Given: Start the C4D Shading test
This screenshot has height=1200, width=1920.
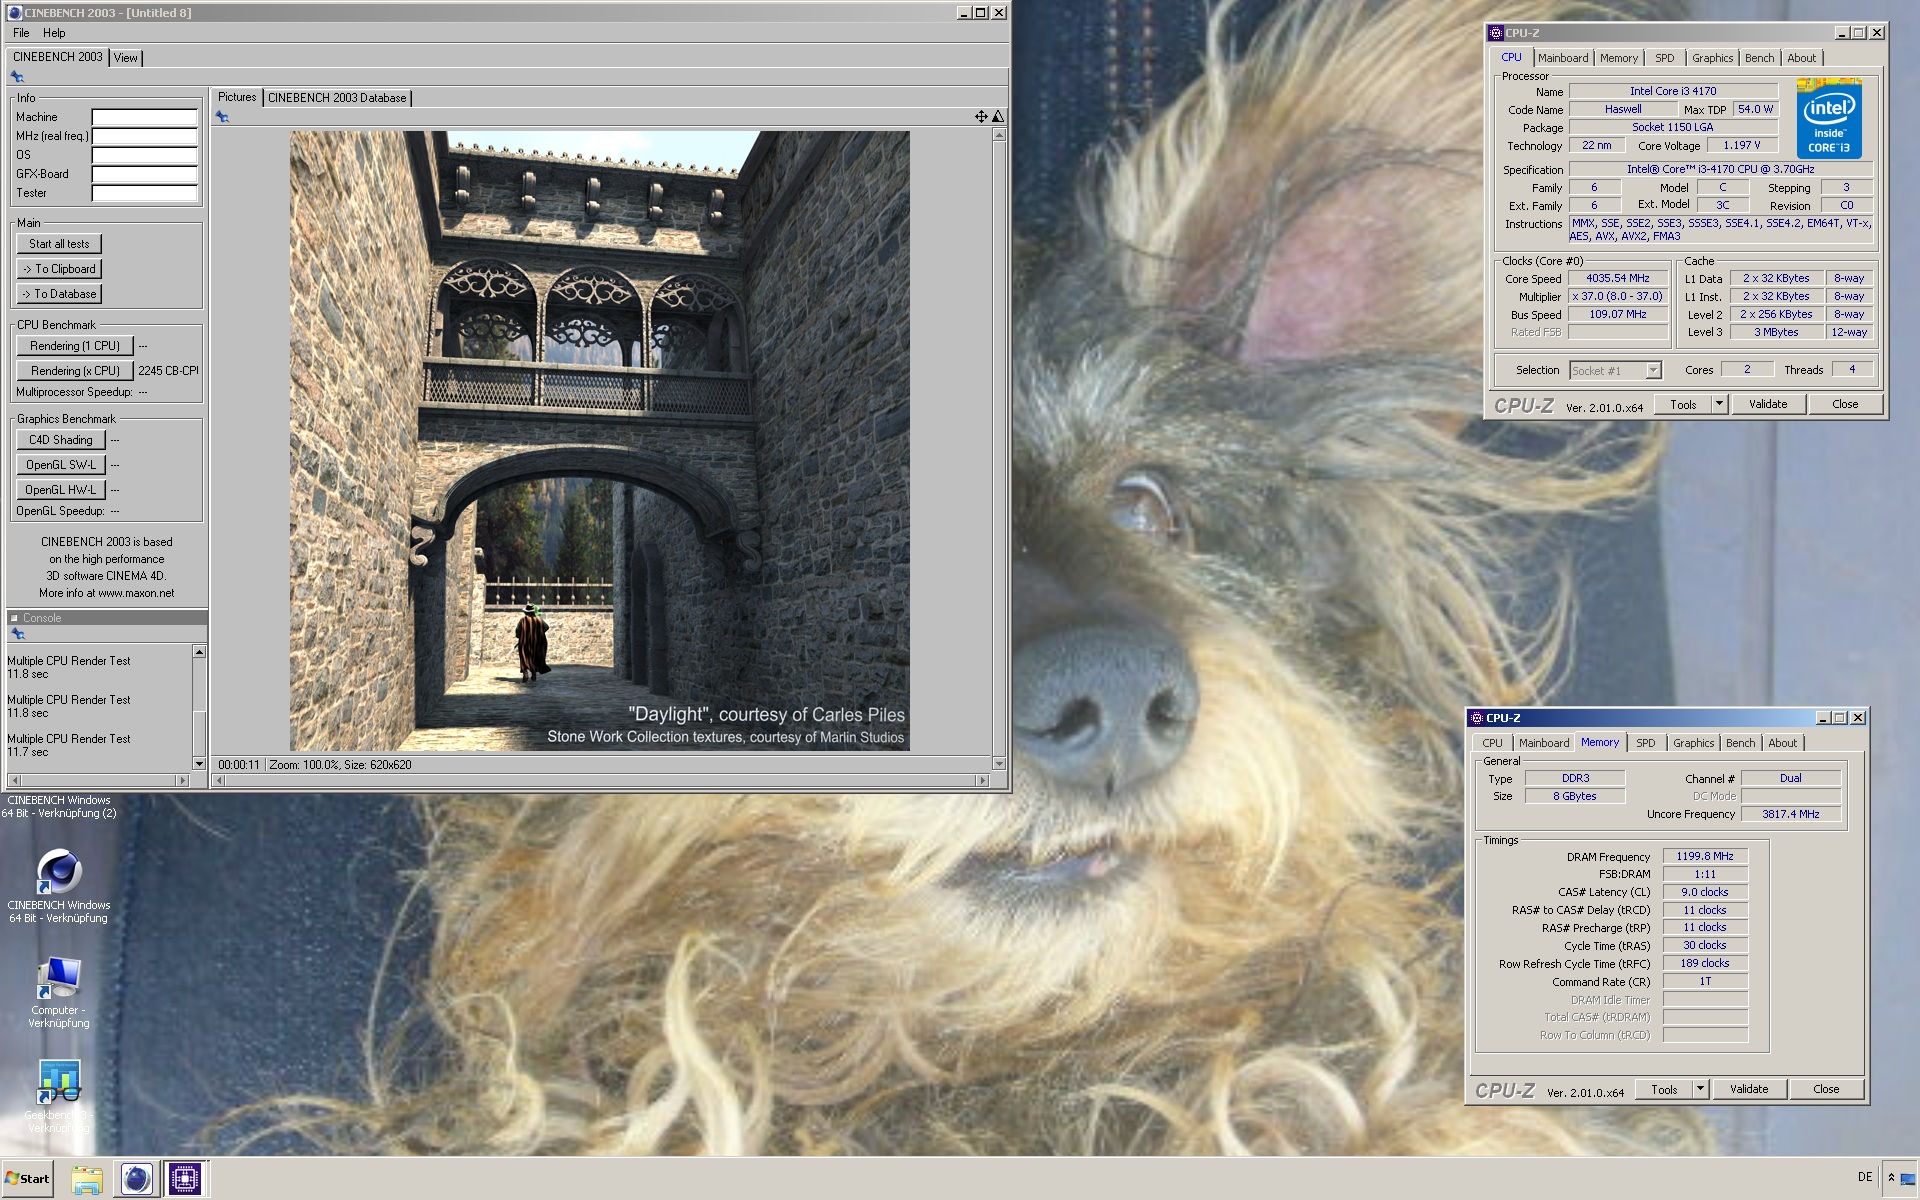Looking at the screenshot, I should coord(60,440).
